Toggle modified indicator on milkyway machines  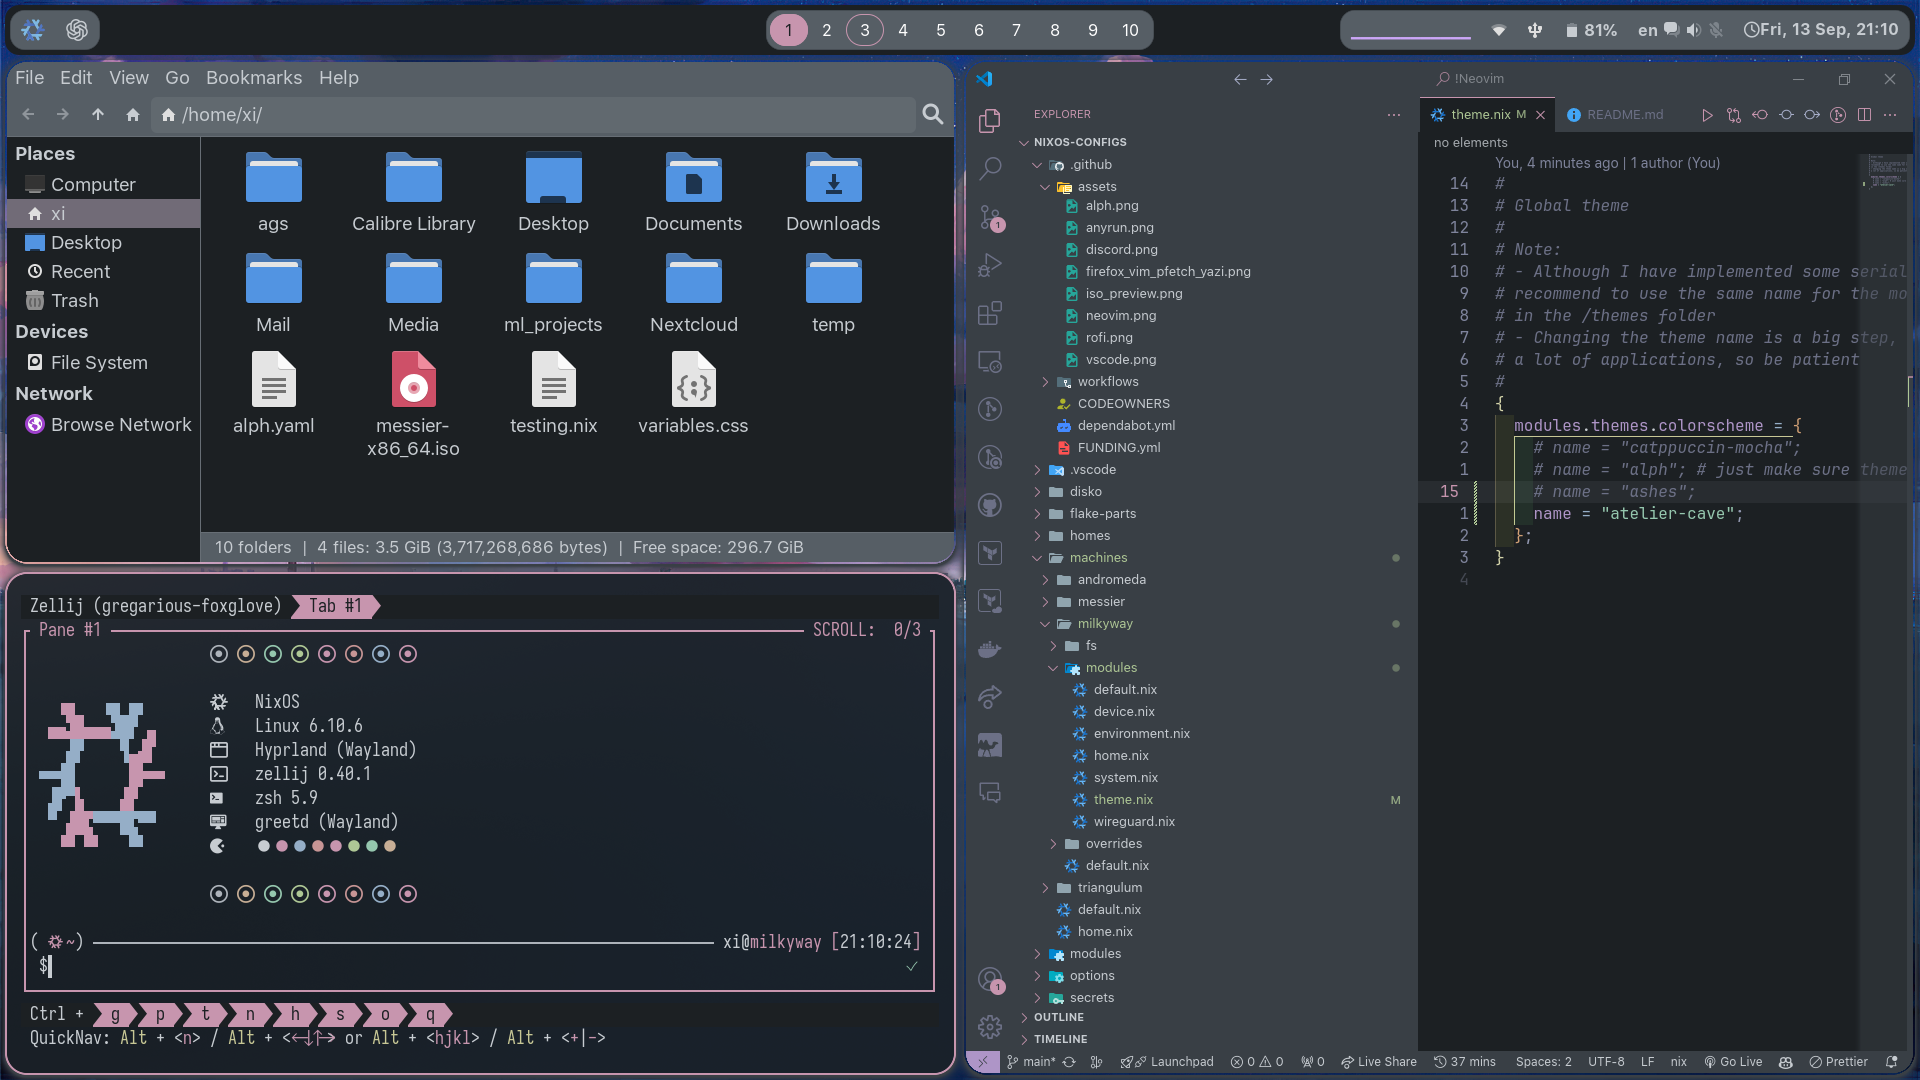point(1395,622)
